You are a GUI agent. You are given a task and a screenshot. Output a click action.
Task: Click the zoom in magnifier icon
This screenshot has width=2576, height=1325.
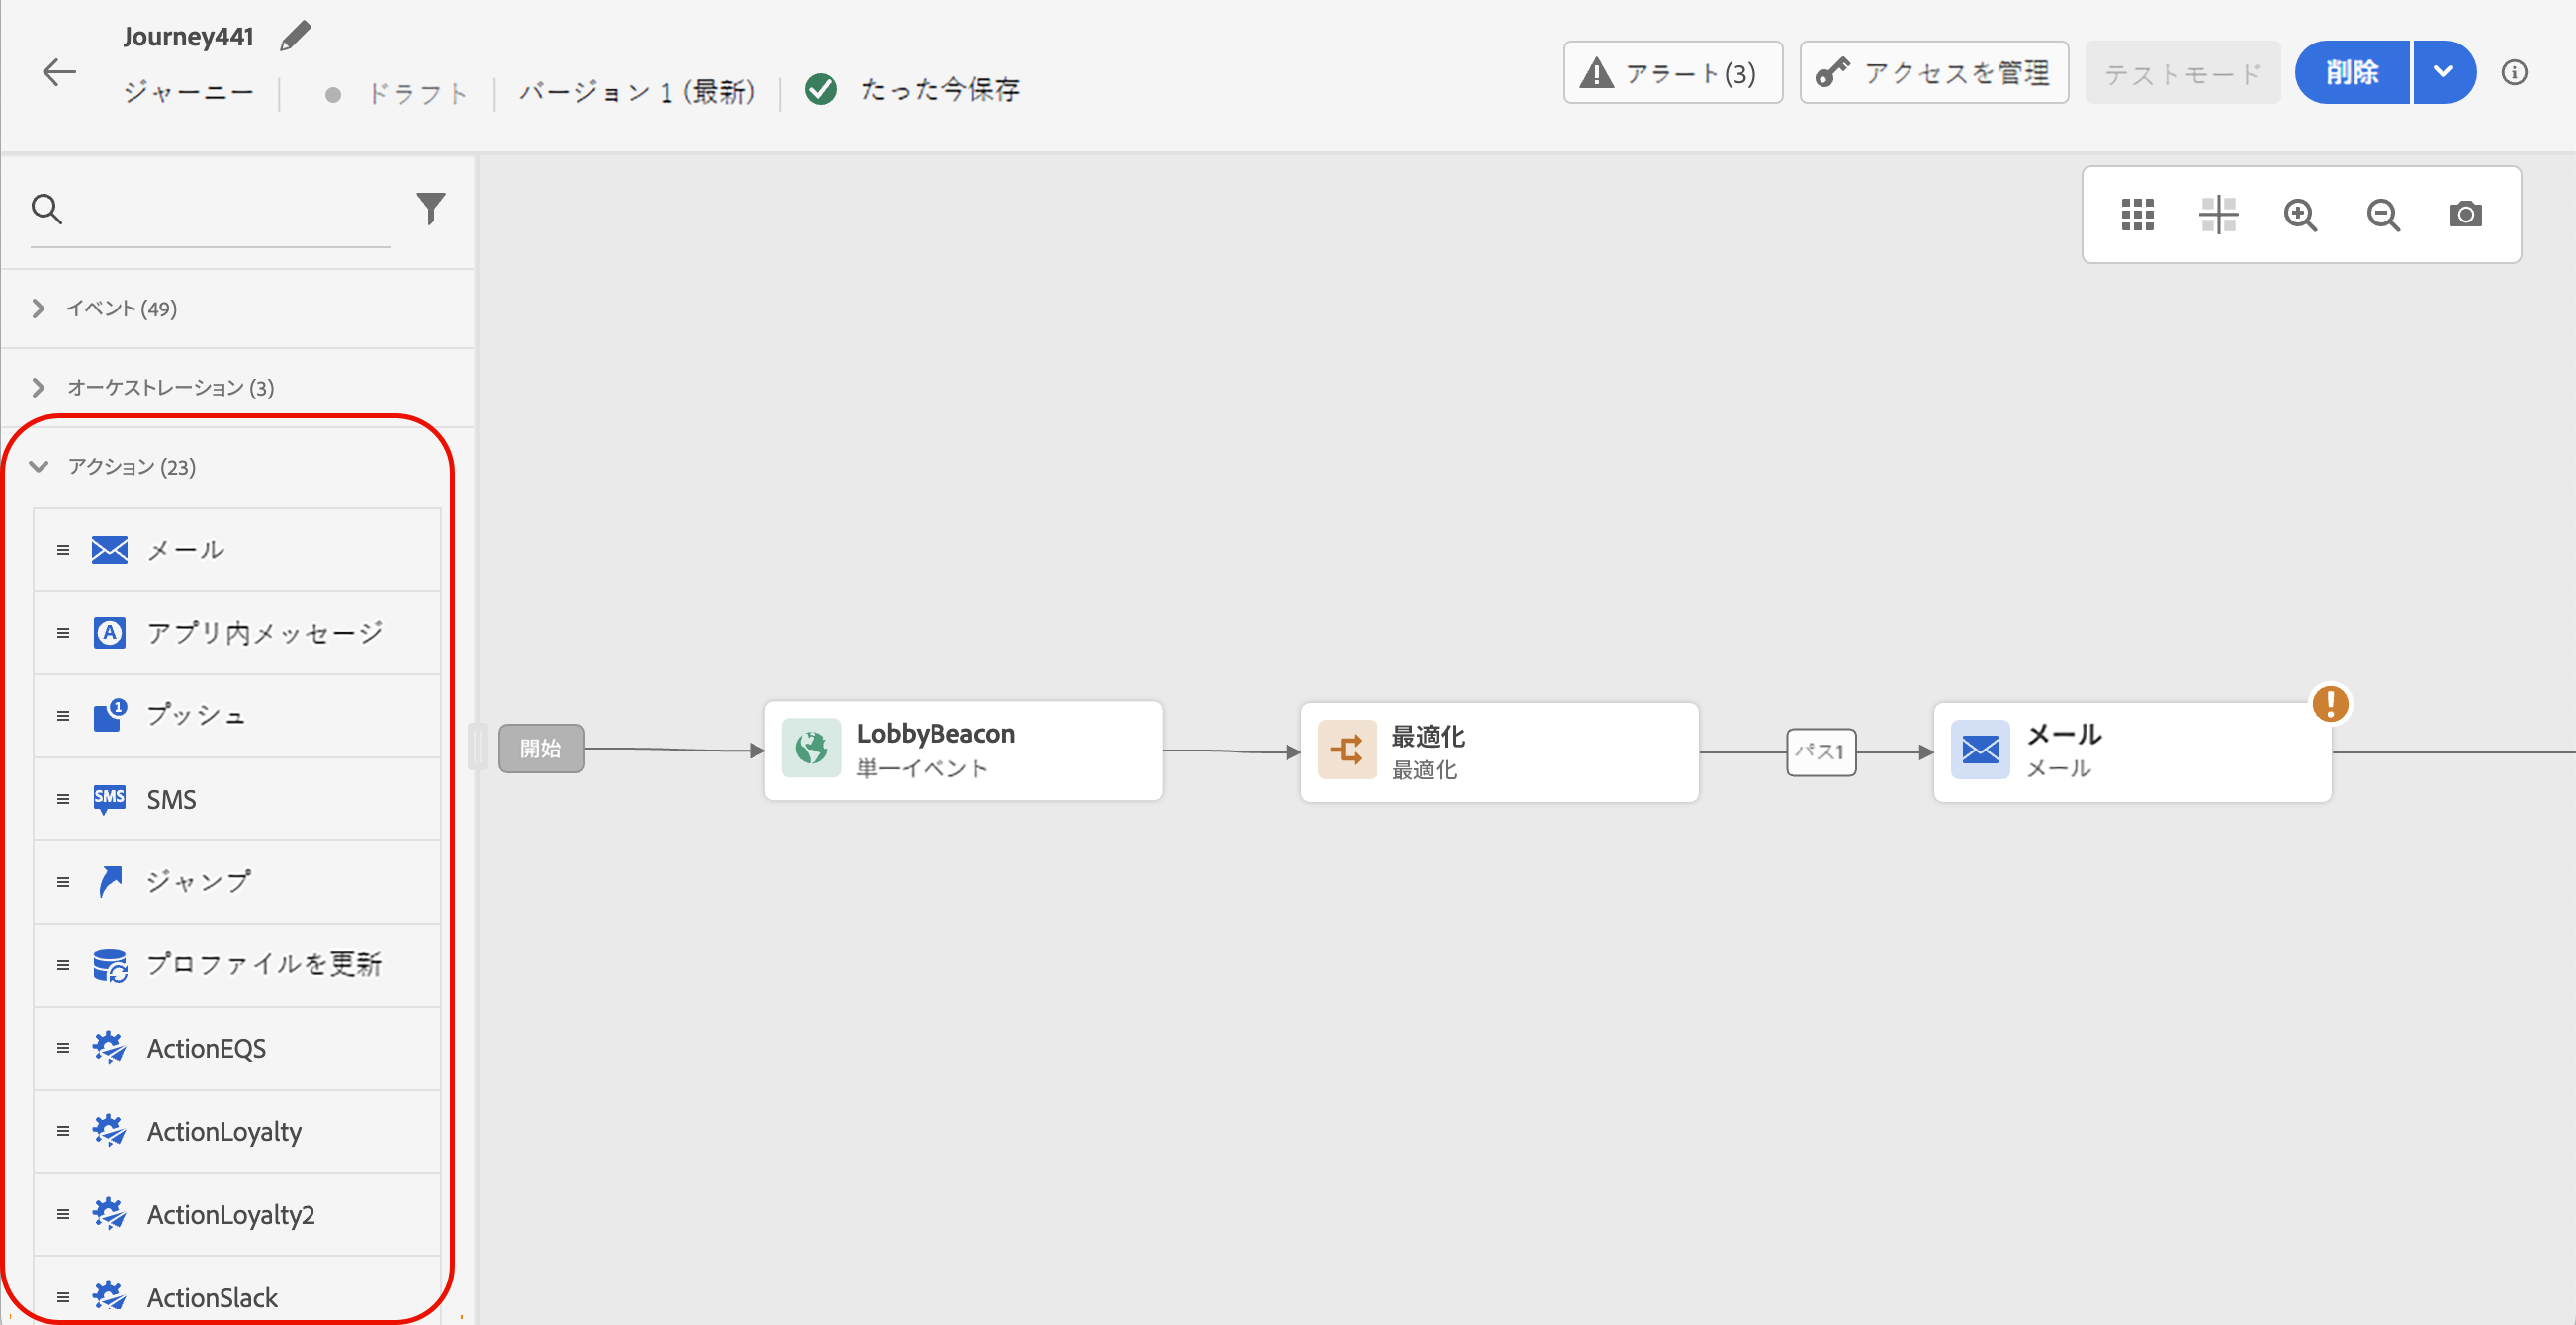click(2300, 215)
